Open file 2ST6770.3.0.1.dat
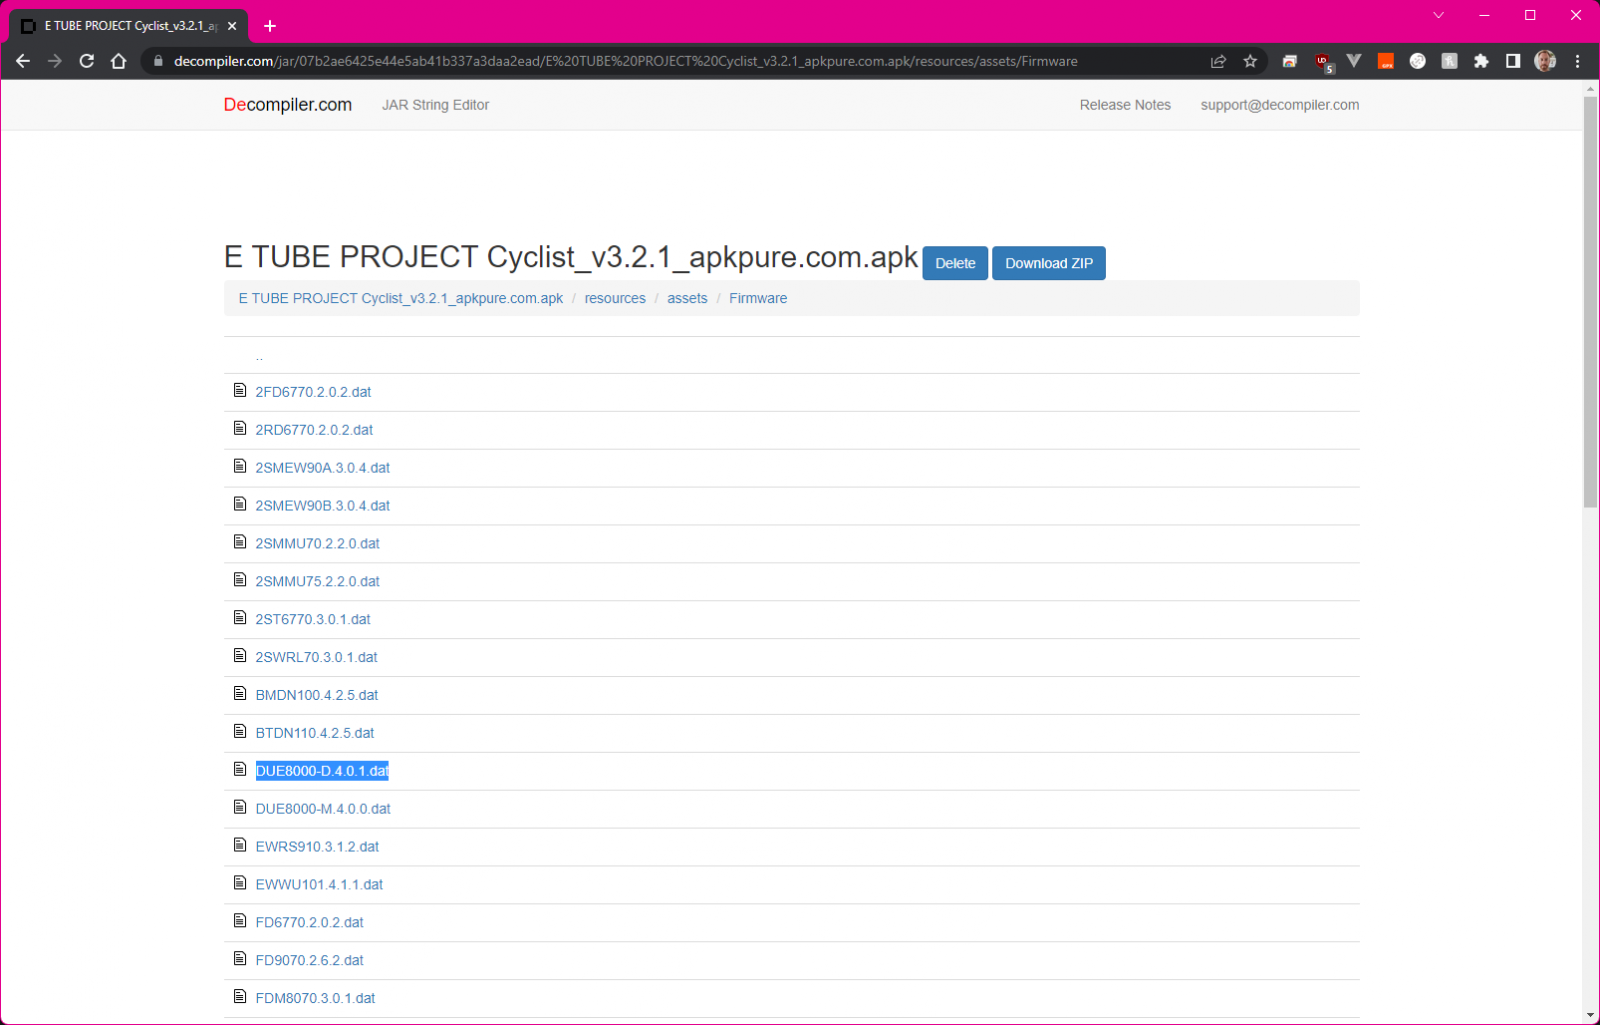Screen dimensions: 1600x1025 (x=313, y=620)
